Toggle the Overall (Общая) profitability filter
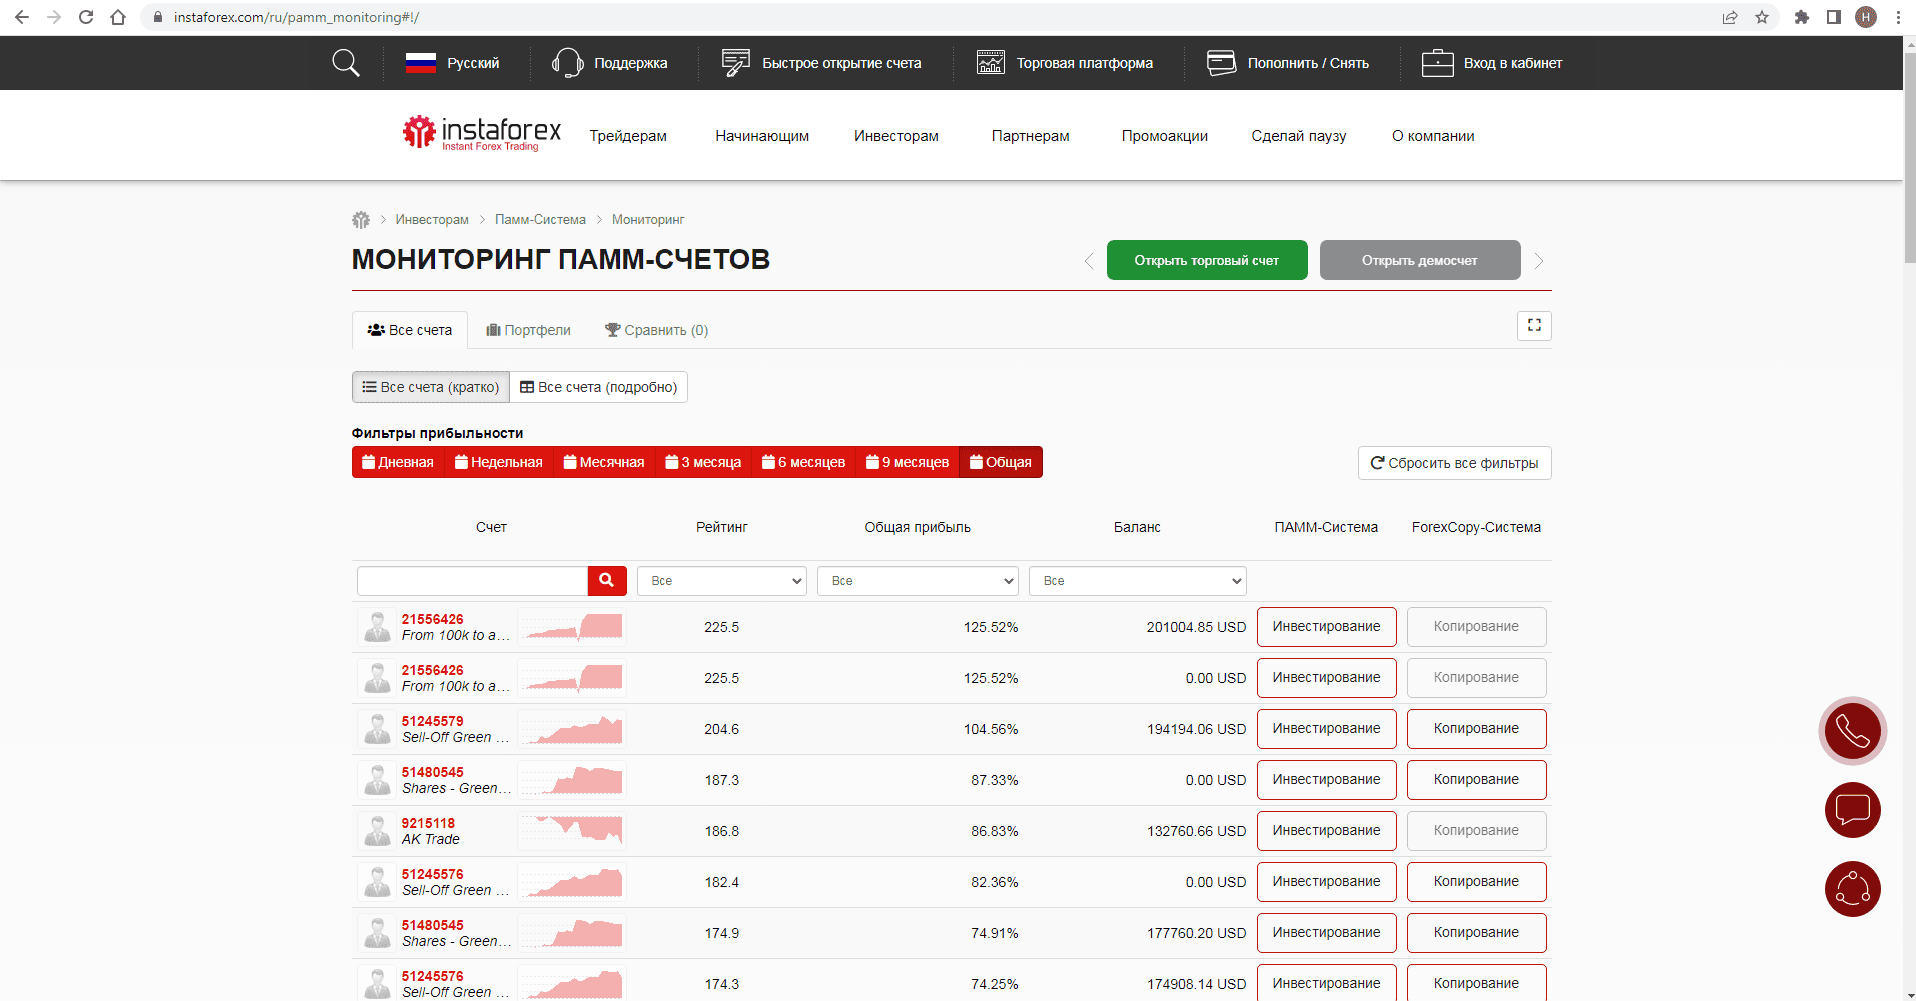This screenshot has height=1001, width=1916. coord(1001,462)
